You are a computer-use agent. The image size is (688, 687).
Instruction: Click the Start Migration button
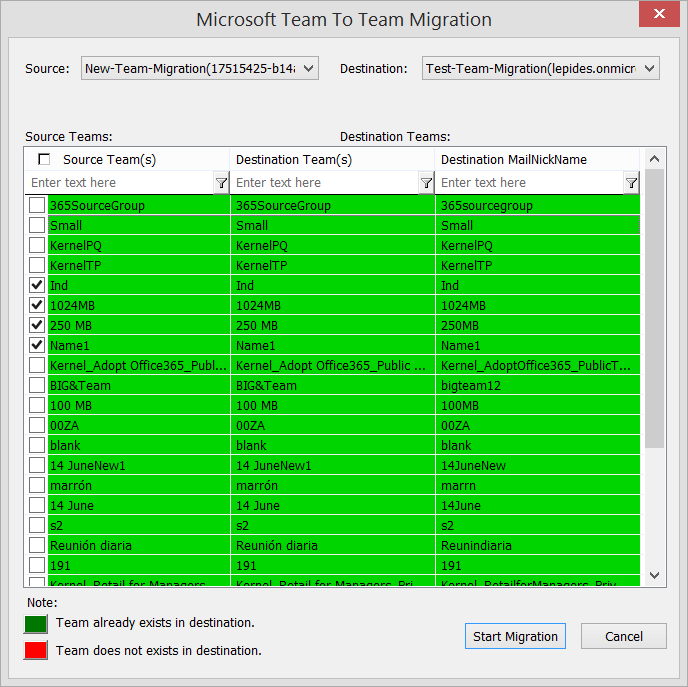[x=515, y=636]
